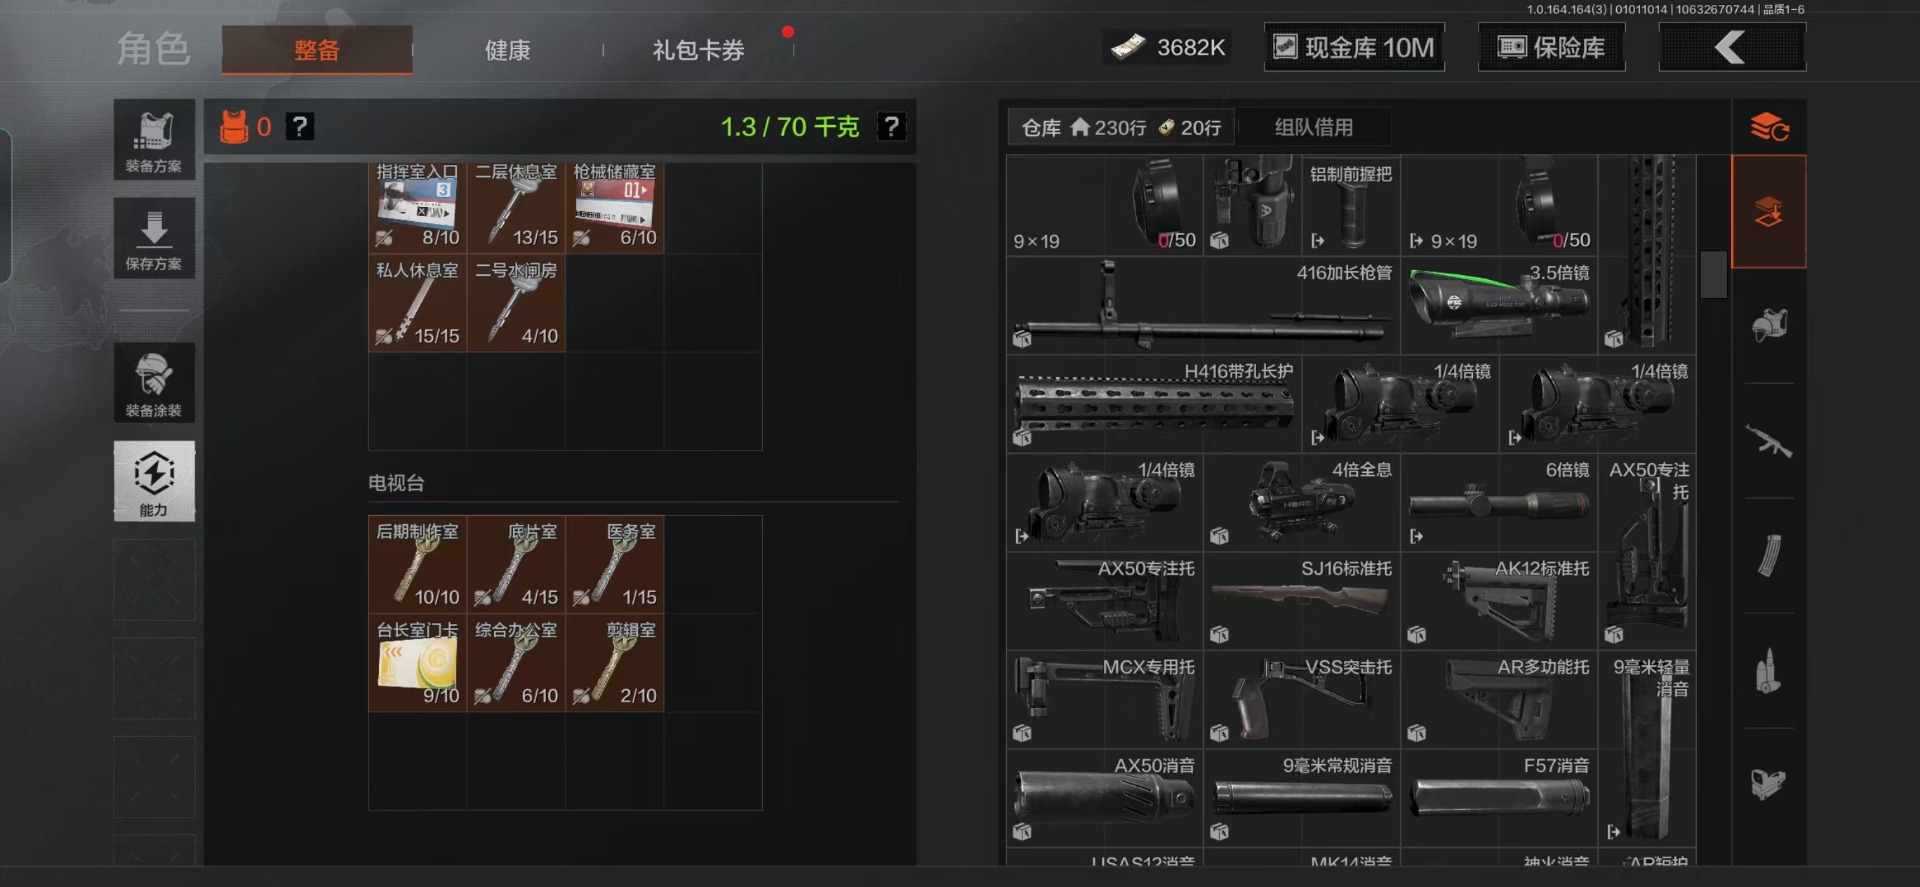The width and height of the screenshot is (1920, 887).
Task: Select the 后期制作室 key
Action: coord(417,564)
